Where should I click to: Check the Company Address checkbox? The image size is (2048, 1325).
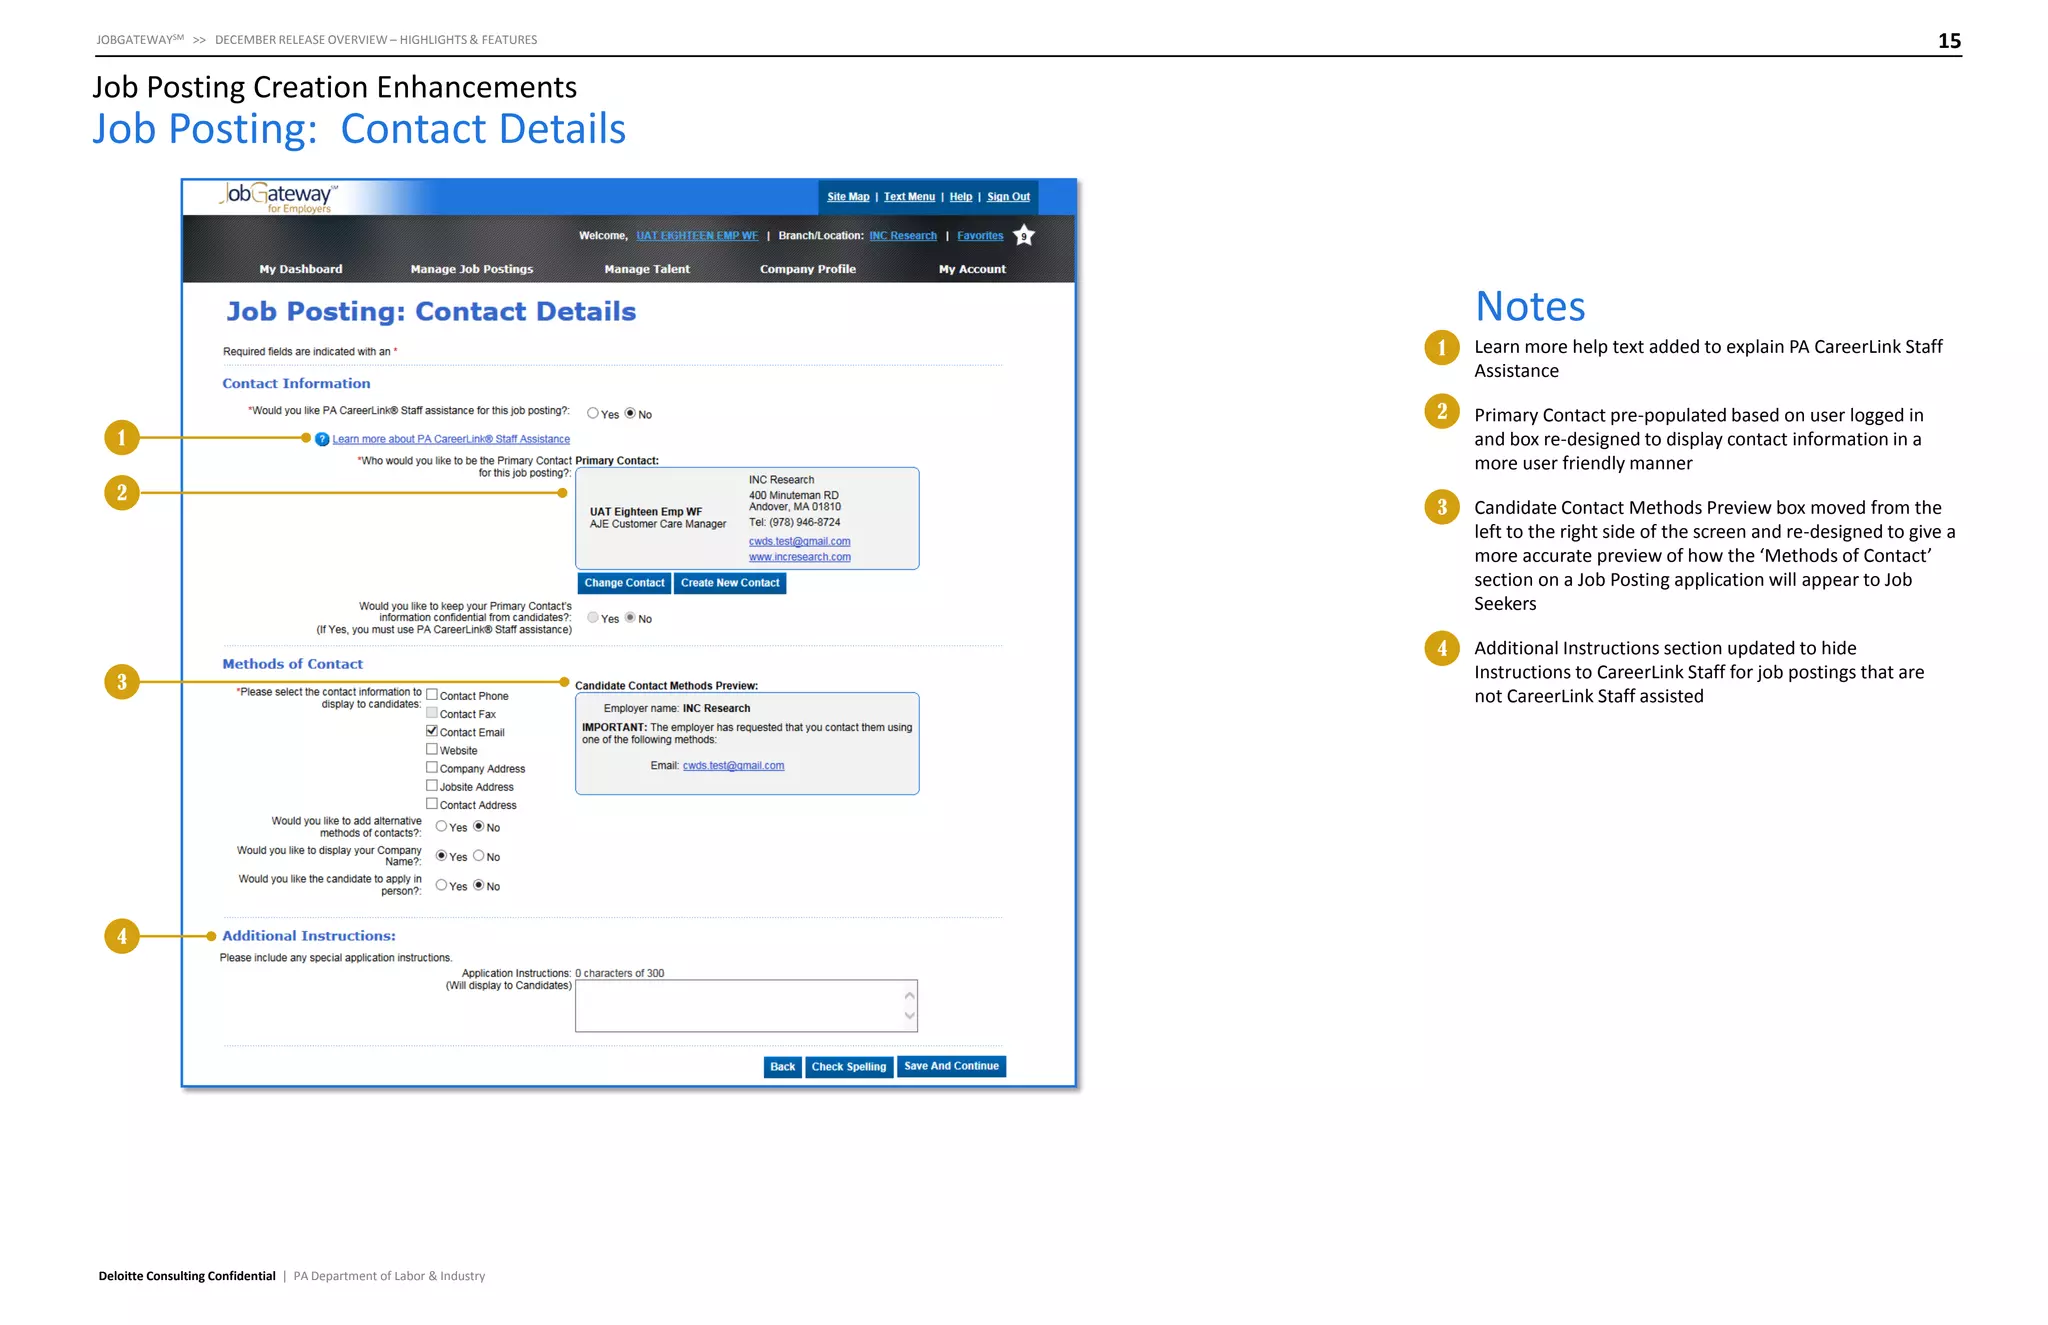[432, 768]
